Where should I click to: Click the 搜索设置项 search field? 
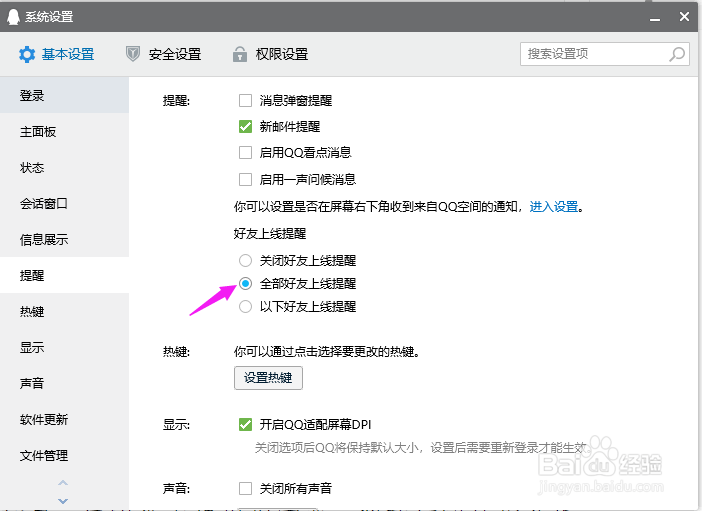click(604, 54)
